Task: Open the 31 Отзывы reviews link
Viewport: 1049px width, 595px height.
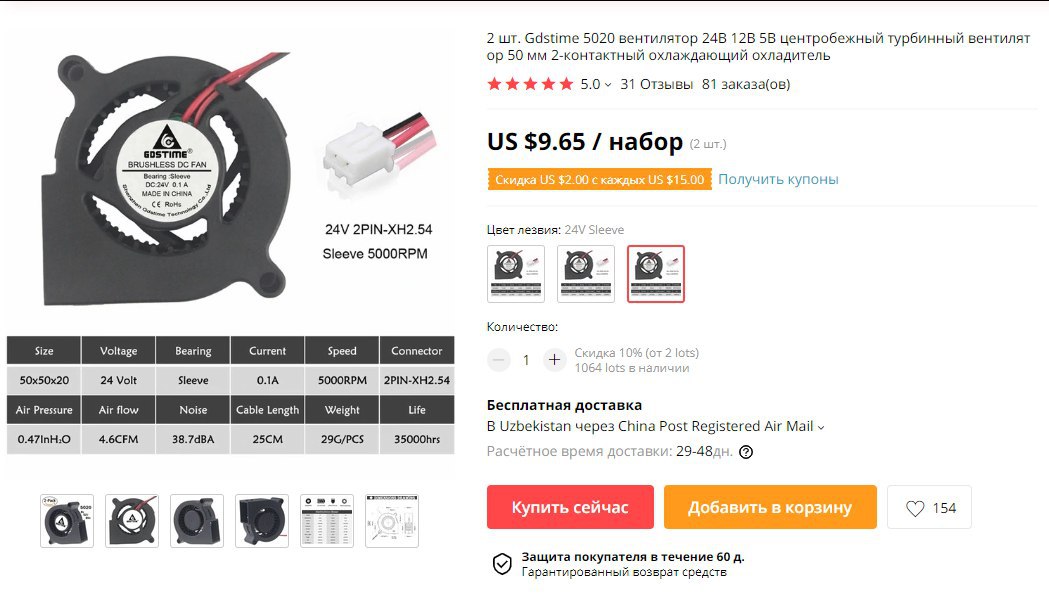Action: (656, 84)
